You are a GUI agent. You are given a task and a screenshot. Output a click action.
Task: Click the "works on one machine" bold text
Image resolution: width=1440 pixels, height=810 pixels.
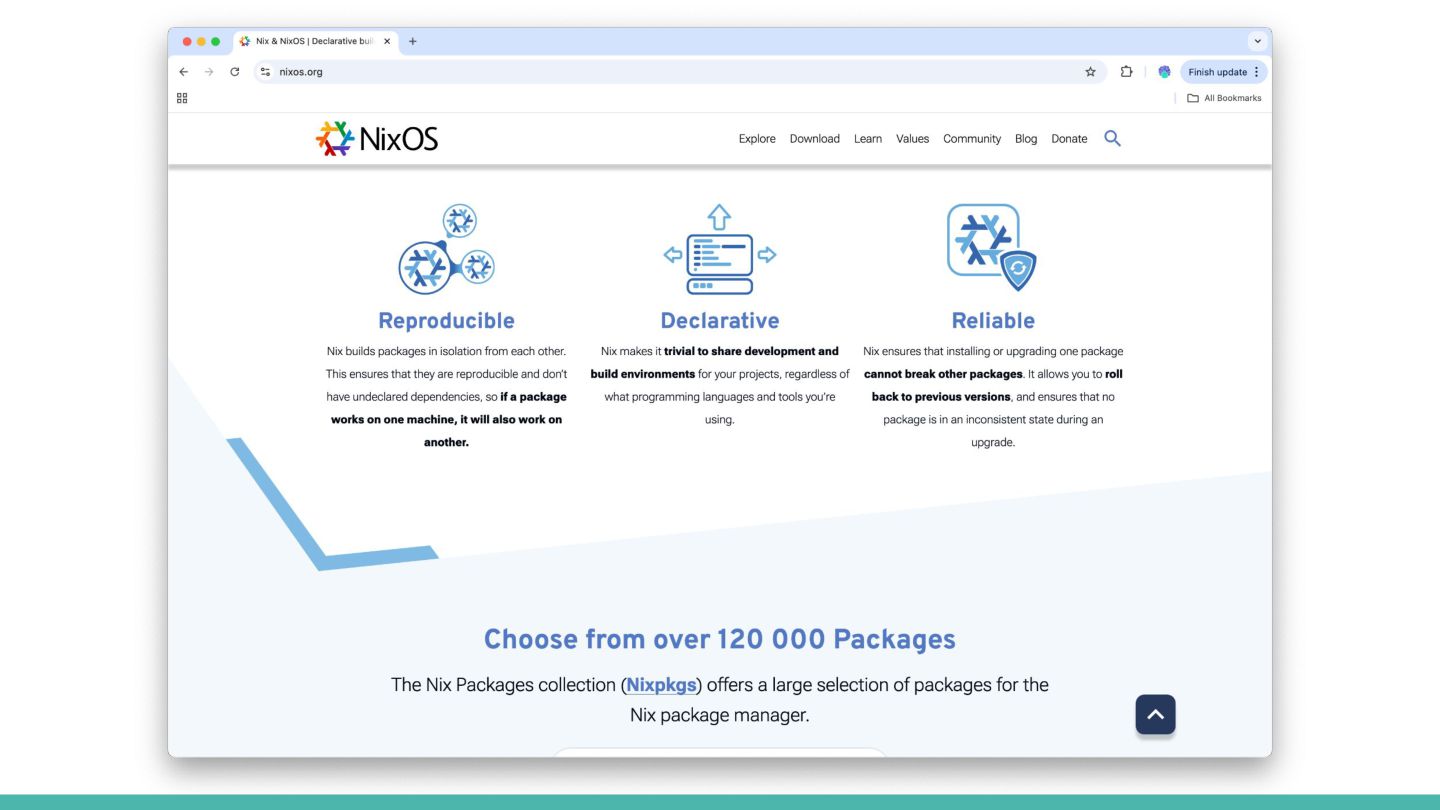pyautogui.click(x=394, y=420)
